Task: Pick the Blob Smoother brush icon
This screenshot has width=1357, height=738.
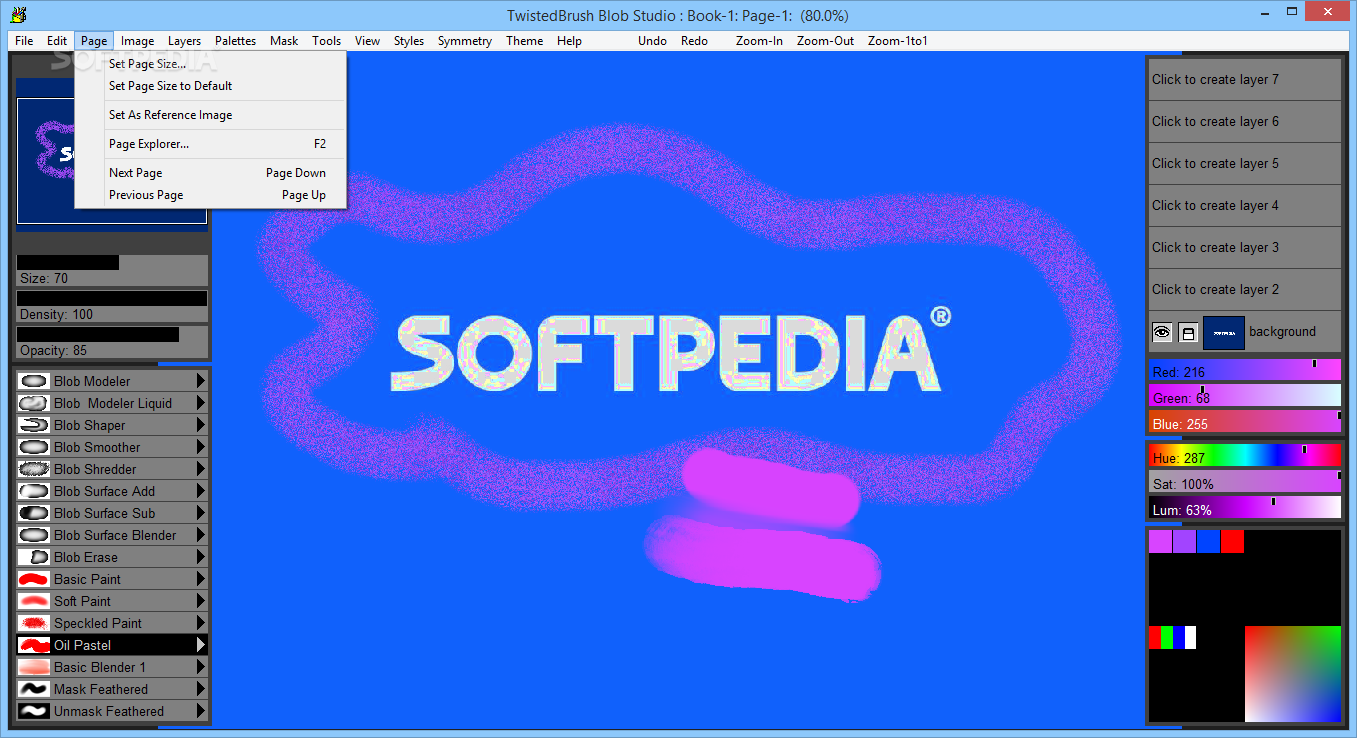Action: click(34, 447)
